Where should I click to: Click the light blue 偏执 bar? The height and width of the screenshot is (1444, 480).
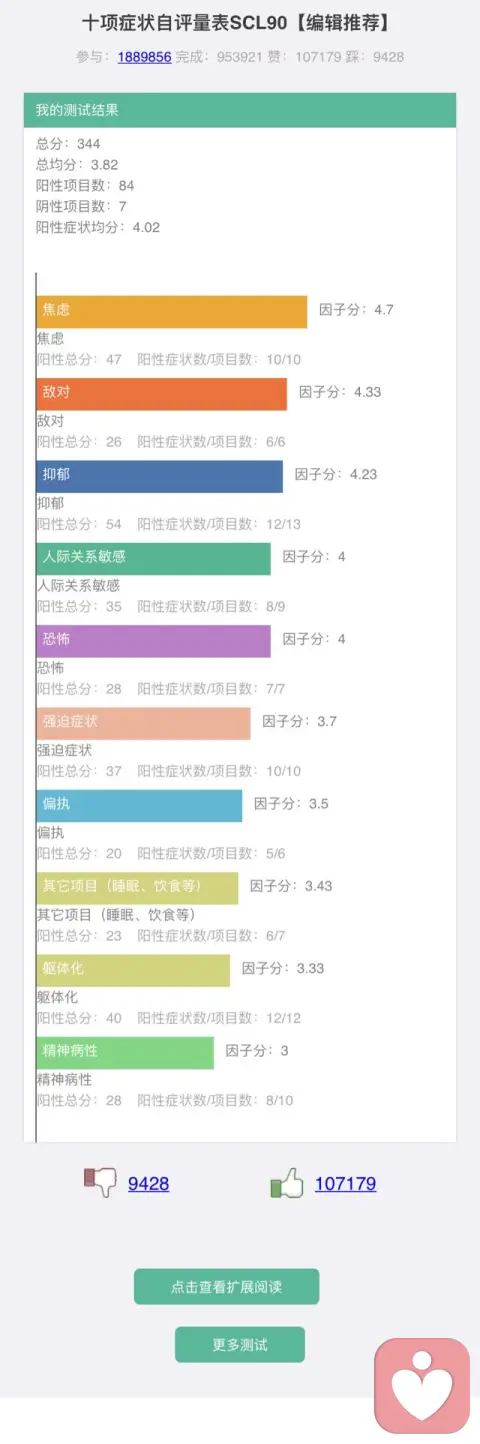(x=140, y=805)
